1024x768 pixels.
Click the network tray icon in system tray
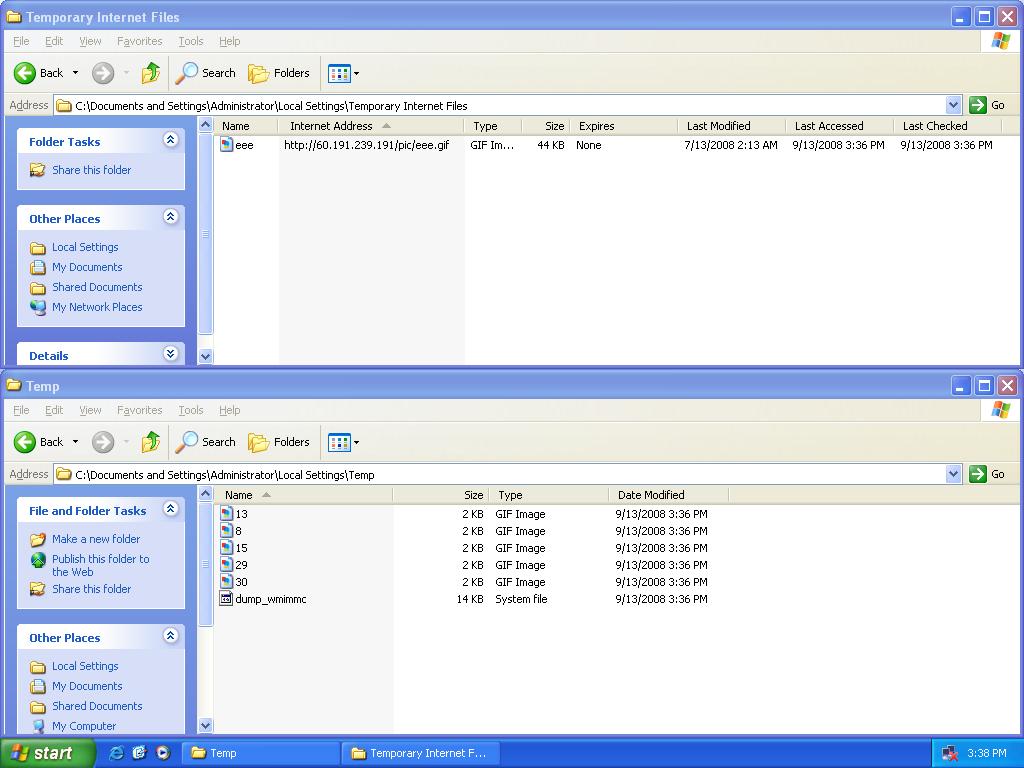950,753
